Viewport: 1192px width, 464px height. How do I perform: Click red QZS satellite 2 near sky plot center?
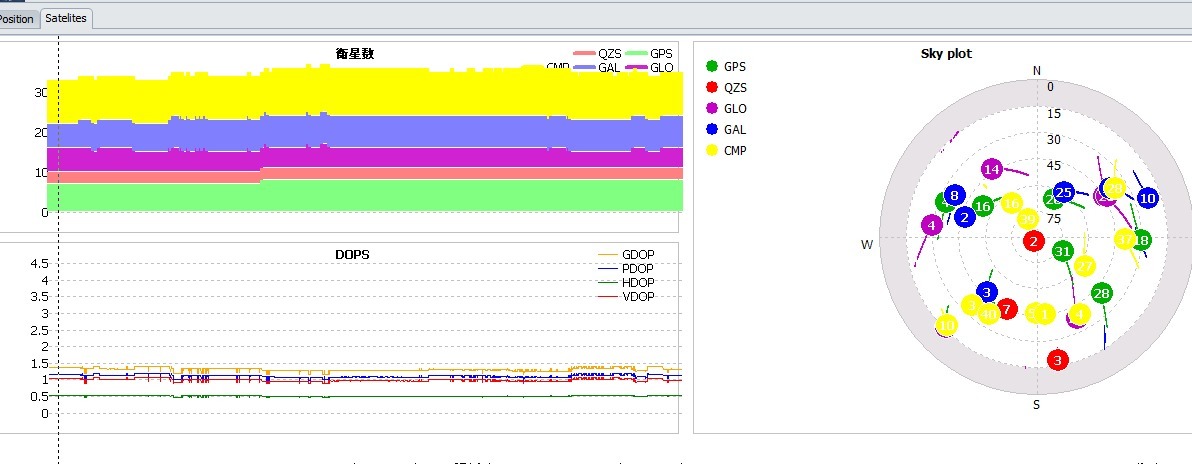[x=1034, y=241]
